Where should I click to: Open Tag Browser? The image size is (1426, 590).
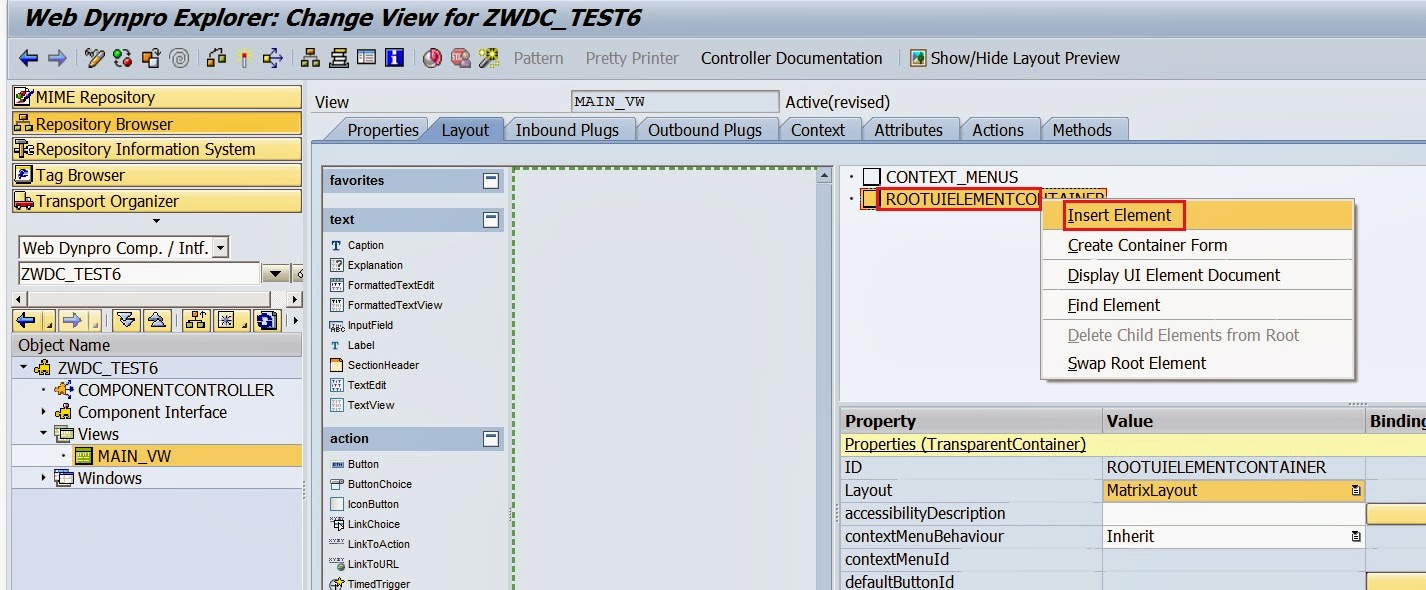pyautogui.click(x=156, y=175)
